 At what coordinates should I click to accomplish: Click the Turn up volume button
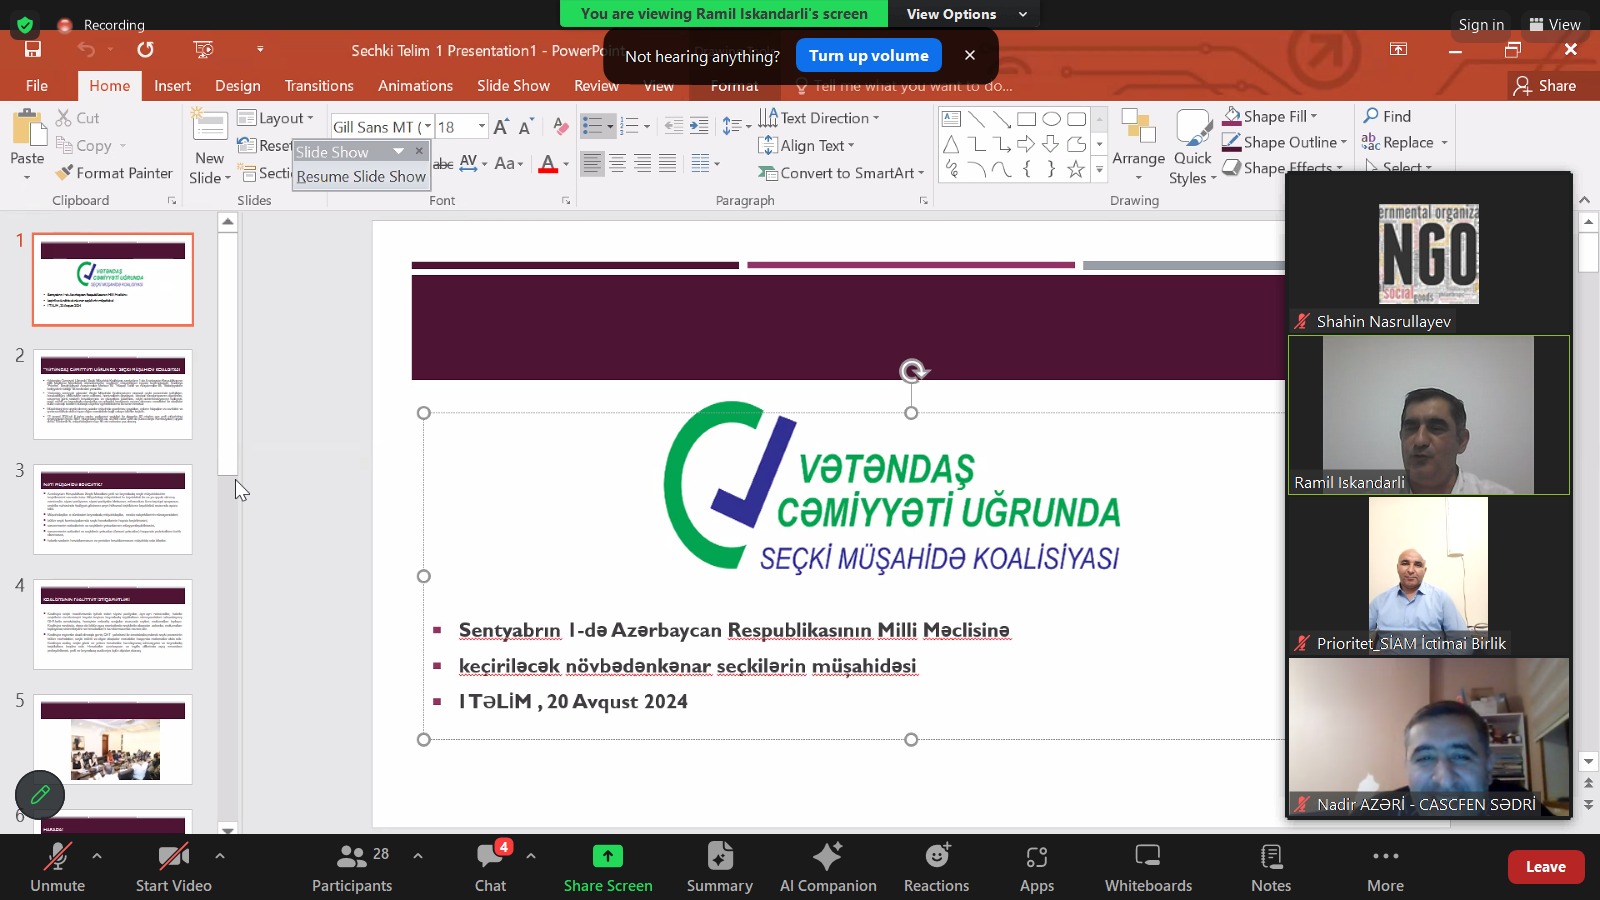(x=869, y=56)
